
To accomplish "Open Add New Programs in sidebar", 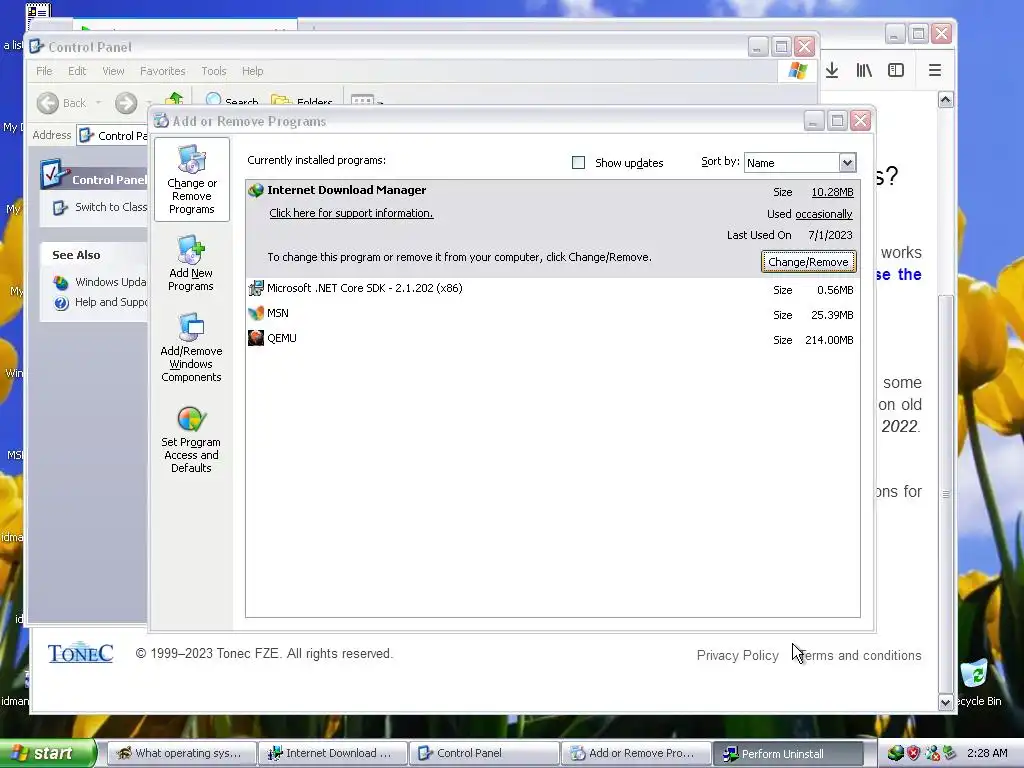I will 191,264.
